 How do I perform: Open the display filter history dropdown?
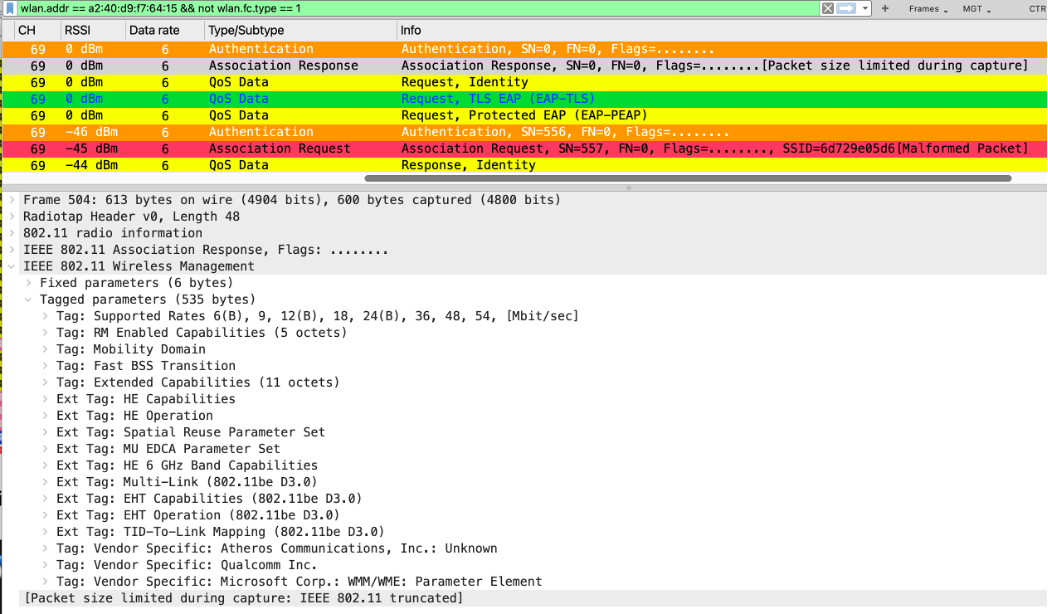865,8
